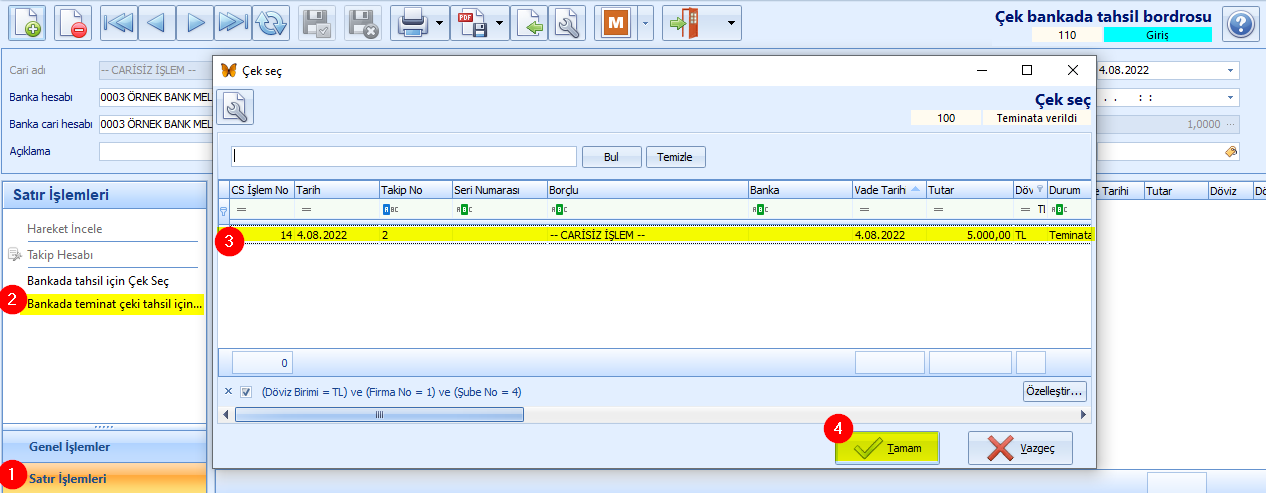Sort by the Seri Numarası column header
Viewport: 1266px width, 493px height.
[x=498, y=189]
